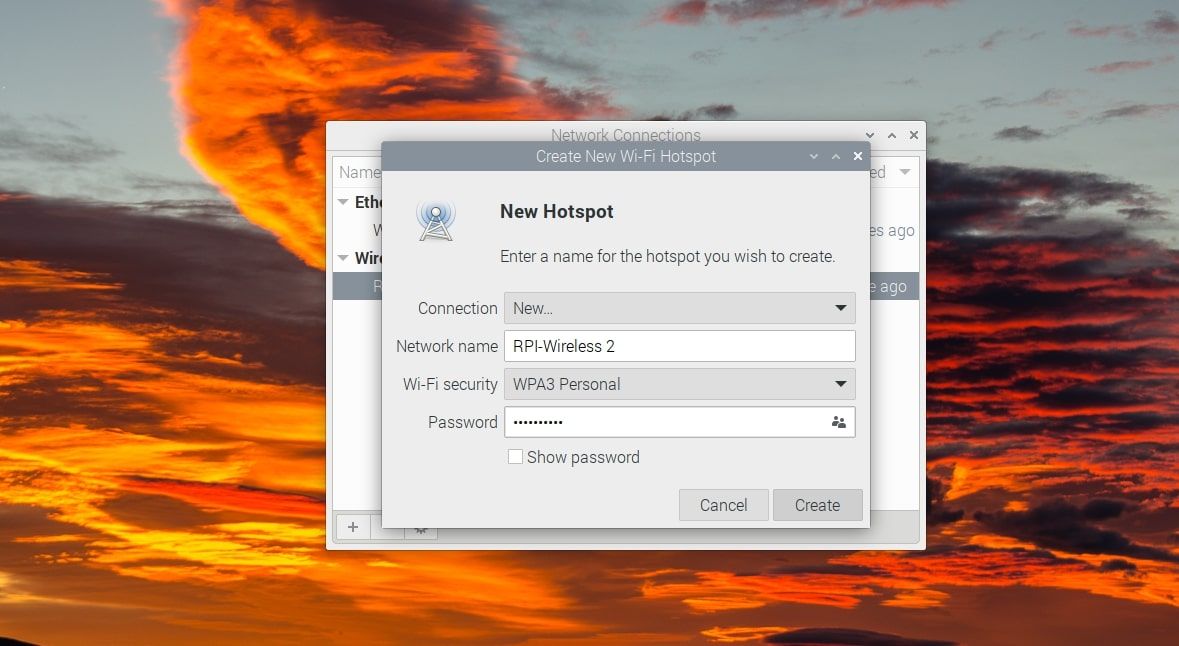Click the shade arrow on Network Connections titlebar

869,135
